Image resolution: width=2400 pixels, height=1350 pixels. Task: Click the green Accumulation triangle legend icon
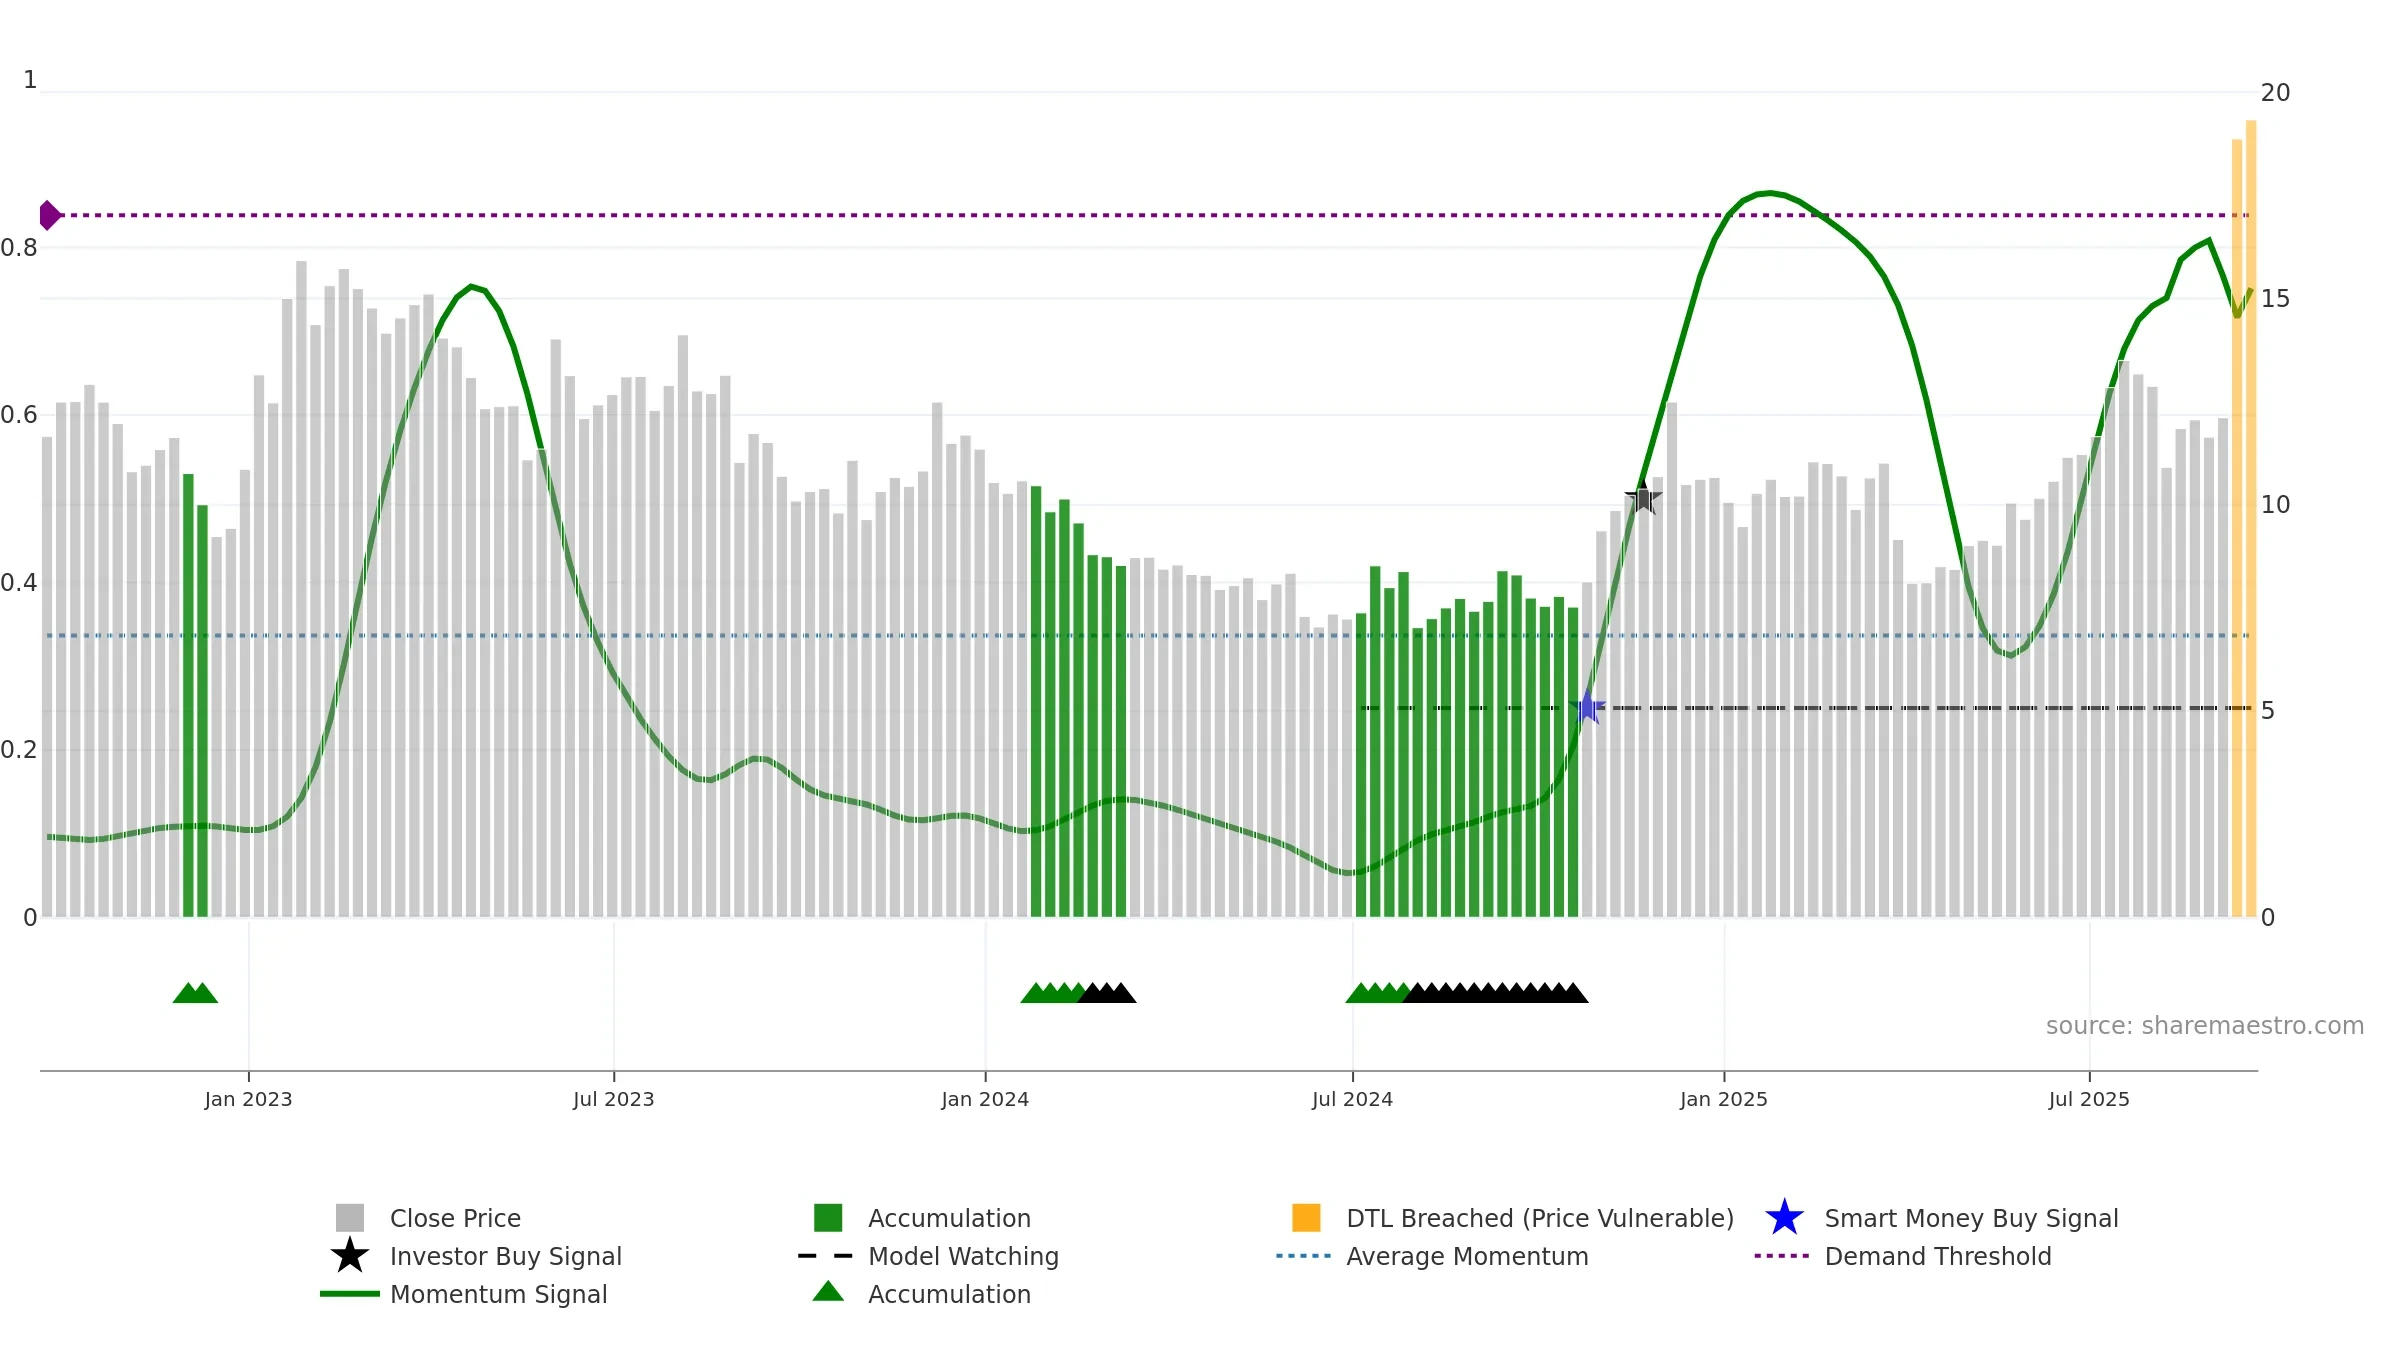tap(828, 1292)
